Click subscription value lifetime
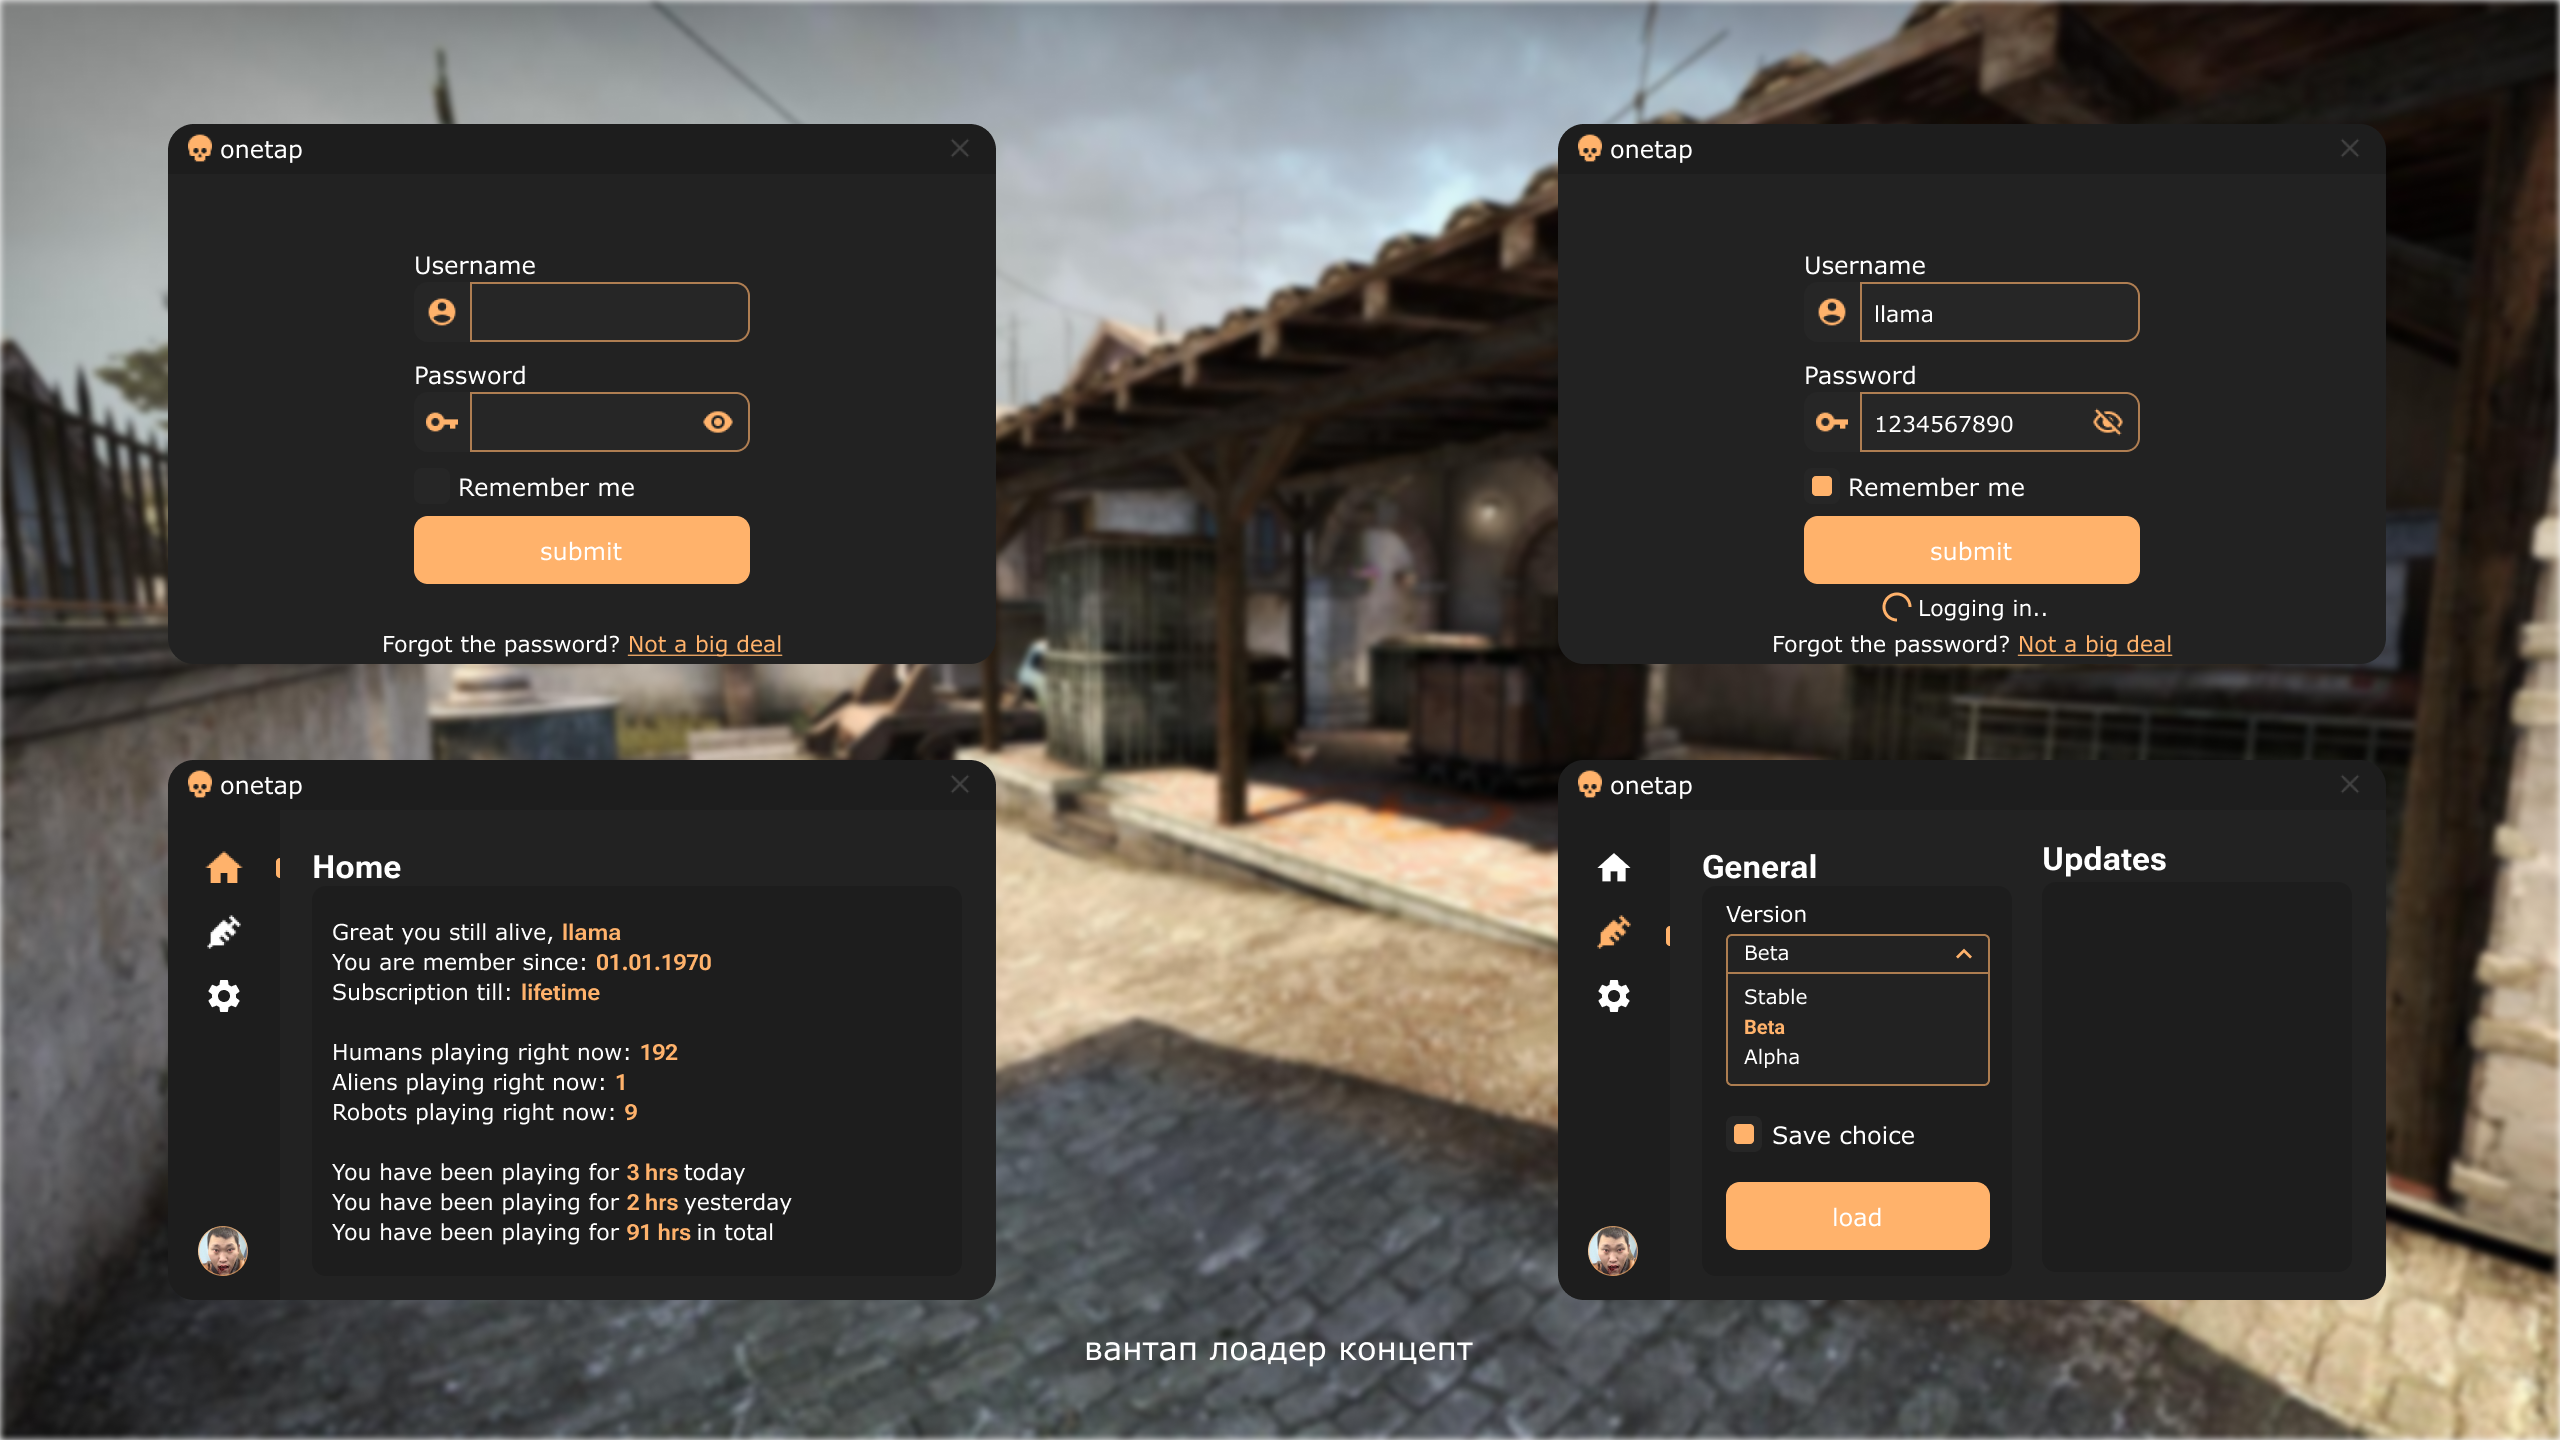Image resolution: width=2560 pixels, height=1440 pixels. tap(560, 992)
